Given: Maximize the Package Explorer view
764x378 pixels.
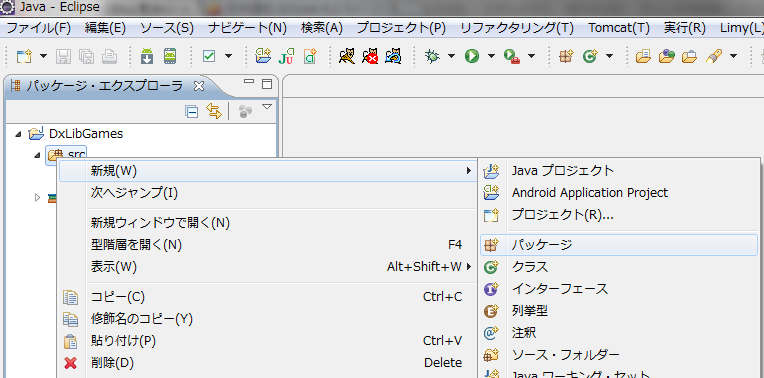Looking at the screenshot, I should 267,84.
